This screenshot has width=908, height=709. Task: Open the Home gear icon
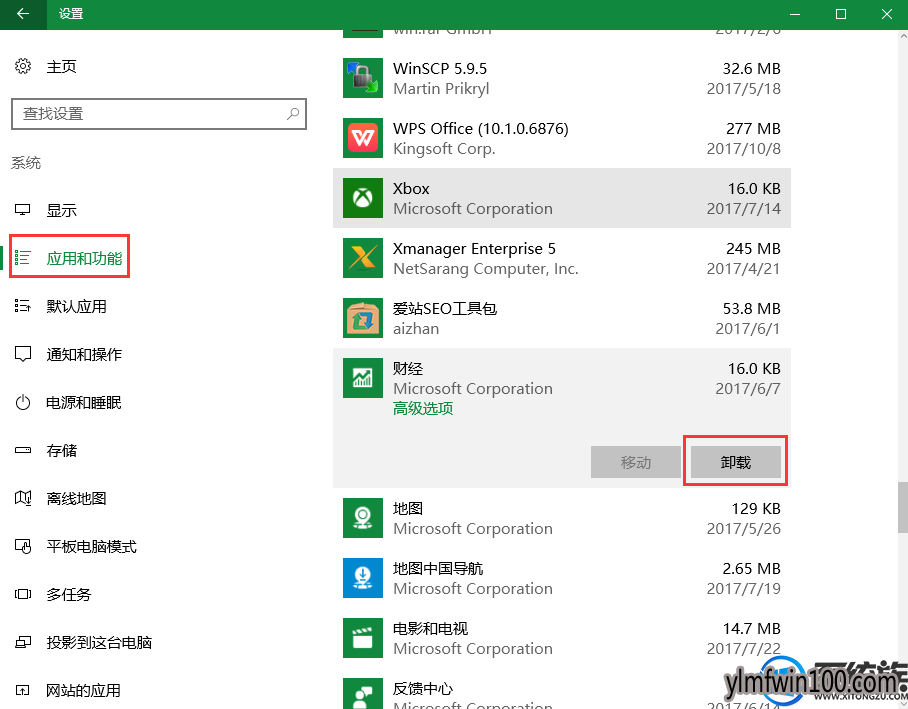click(23, 67)
